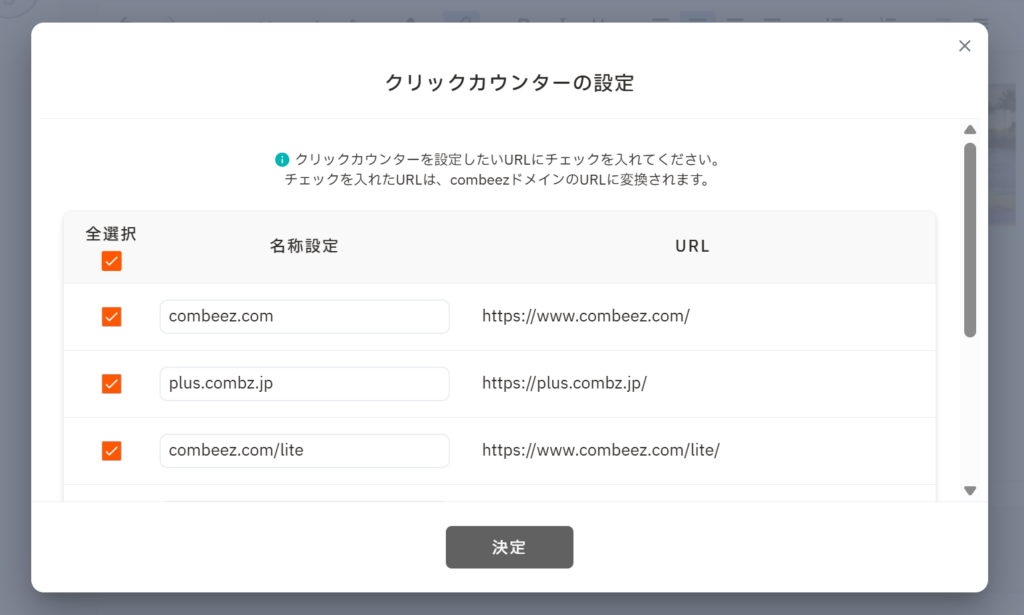Toggle the combeez.com/lite row checkbox

pos(111,451)
